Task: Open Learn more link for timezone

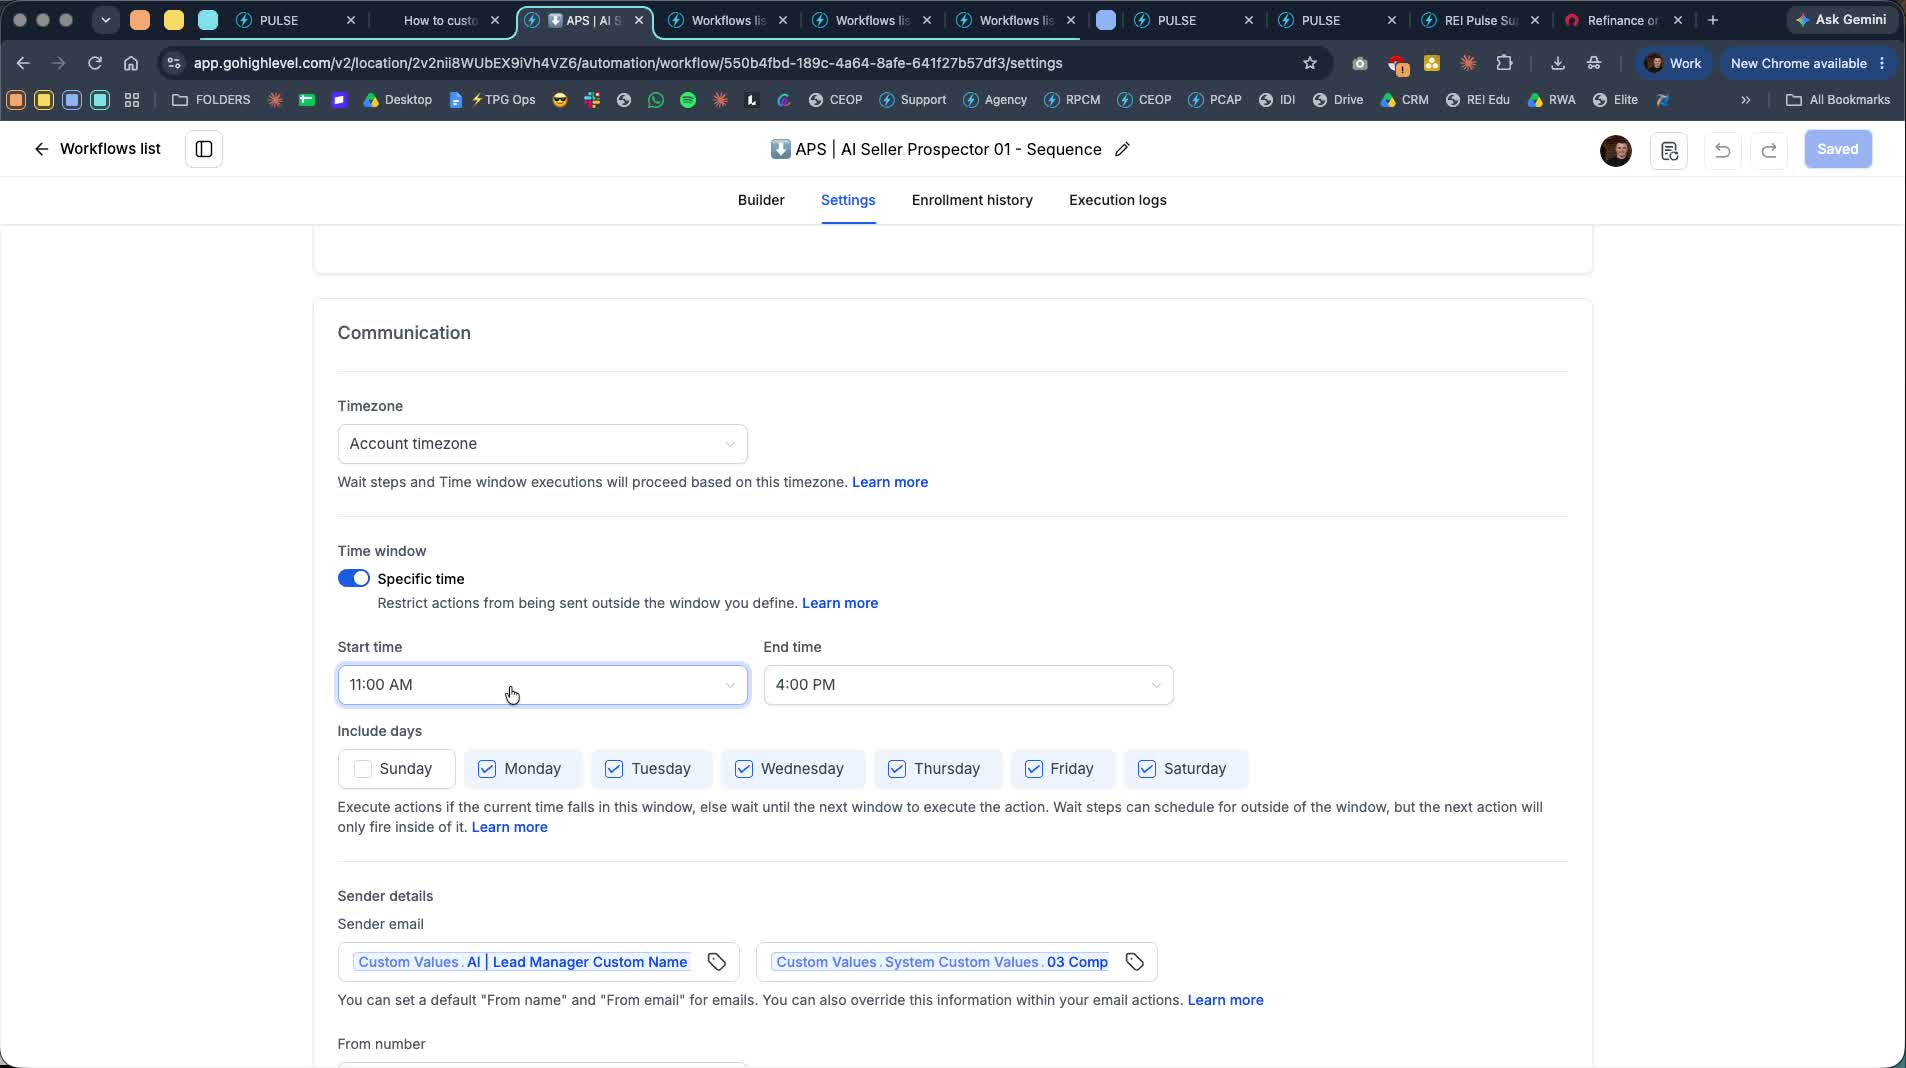Action: (x=890, y=482)
